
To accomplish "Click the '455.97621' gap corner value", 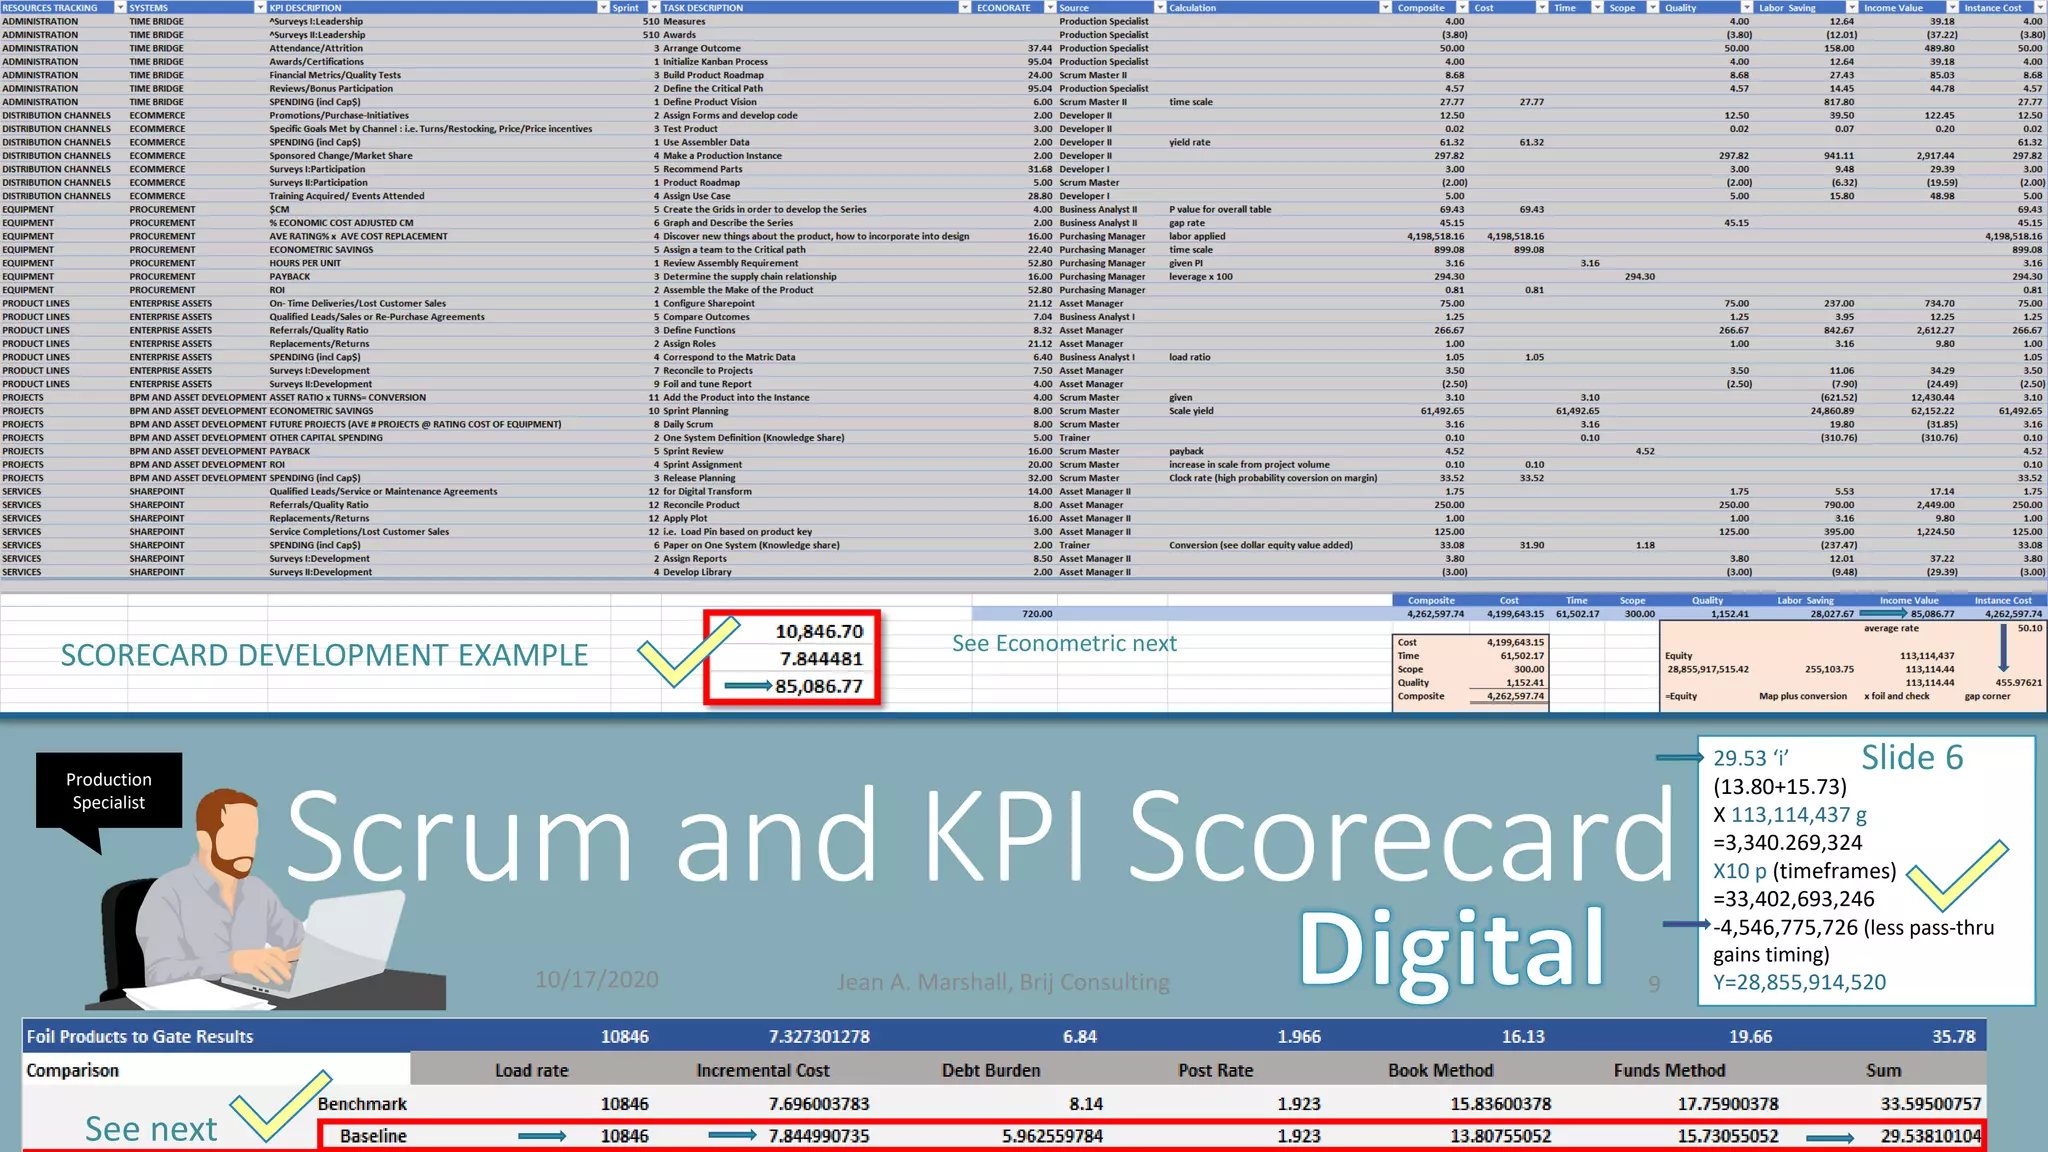I will 2018,682.
